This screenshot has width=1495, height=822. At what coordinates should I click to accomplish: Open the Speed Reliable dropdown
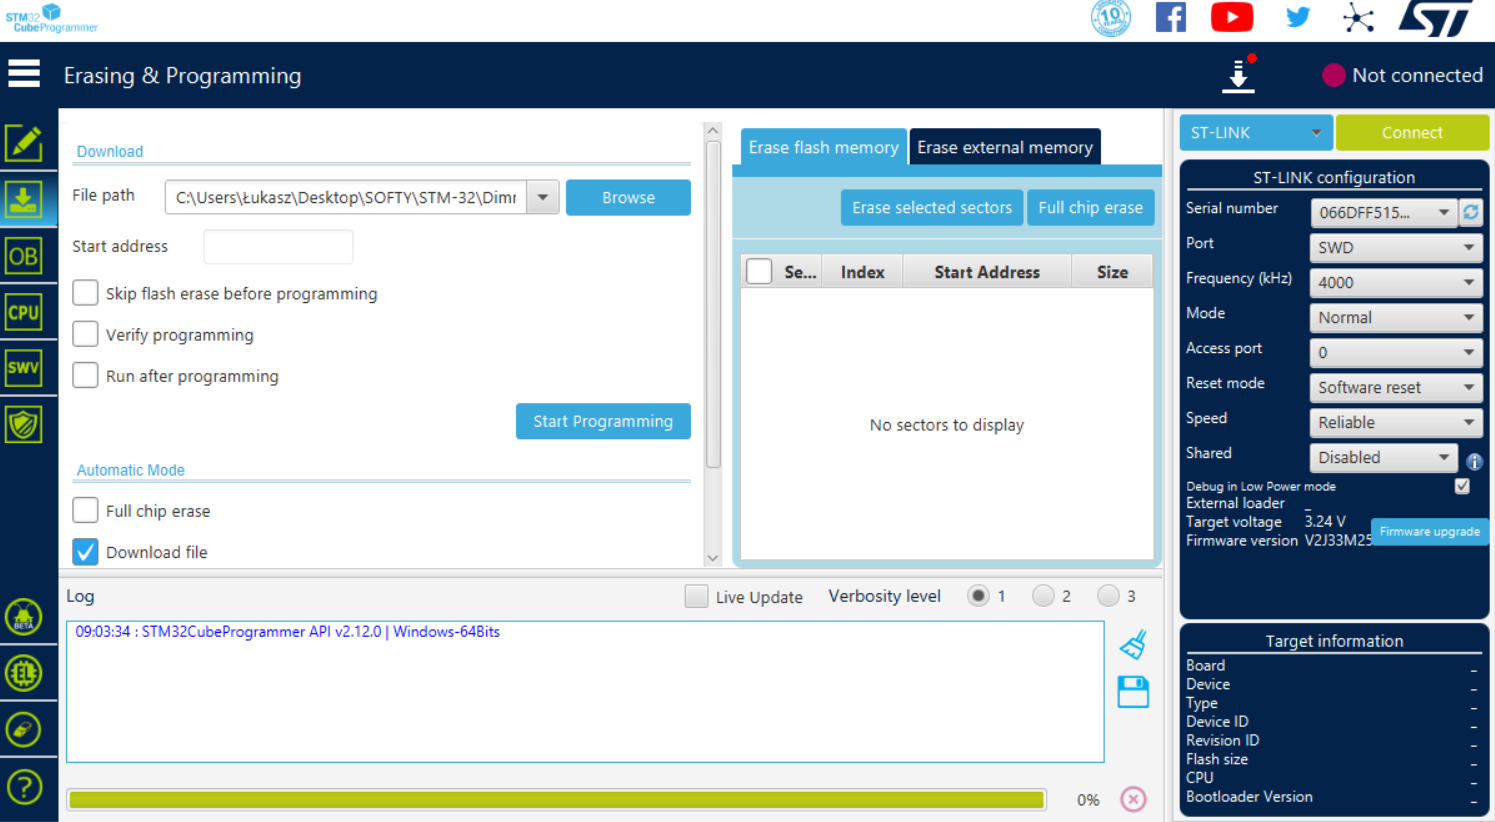(x=1395, y=422)
